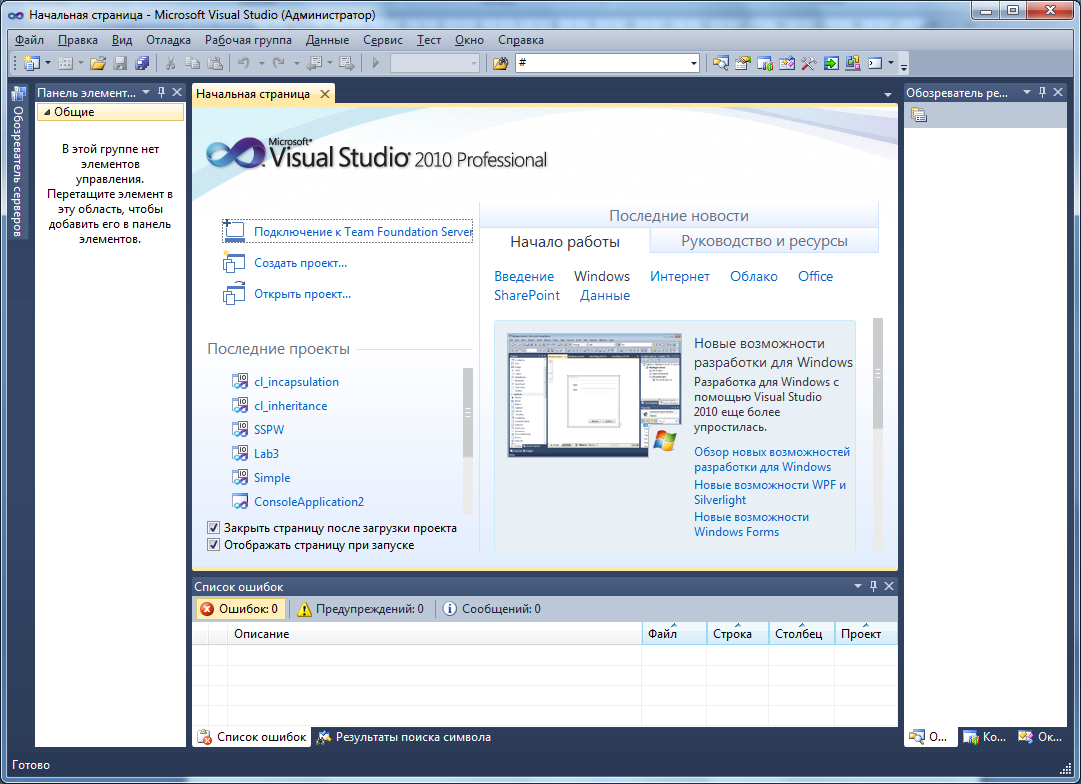Open the Файл menu
1081x784 pixels.
coord(30,40)
